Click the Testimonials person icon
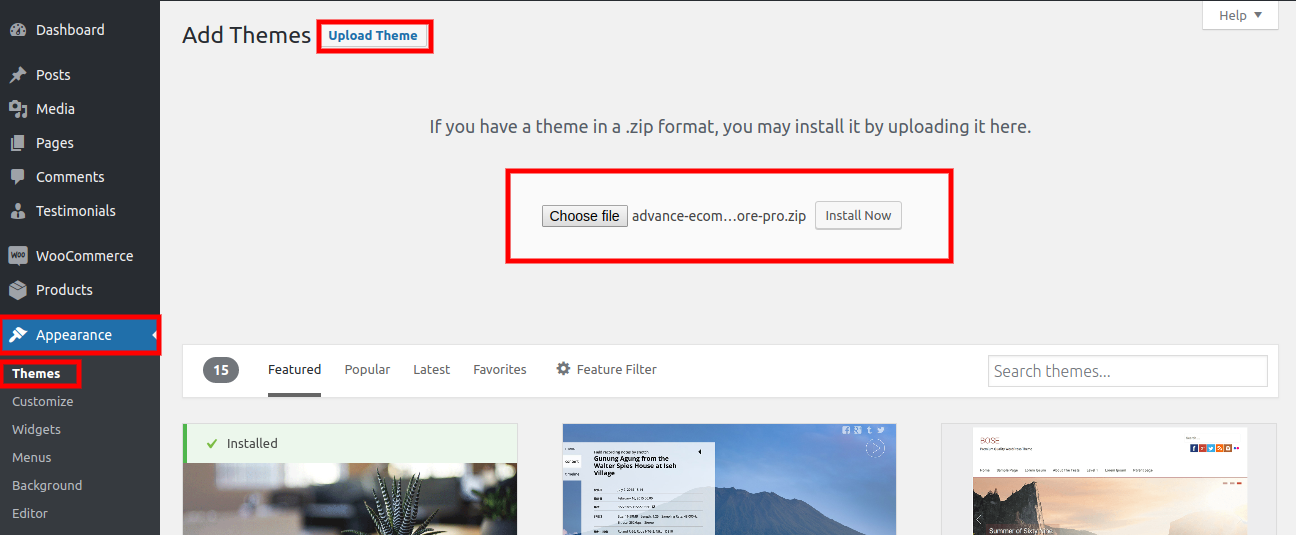 click(18, 211)
